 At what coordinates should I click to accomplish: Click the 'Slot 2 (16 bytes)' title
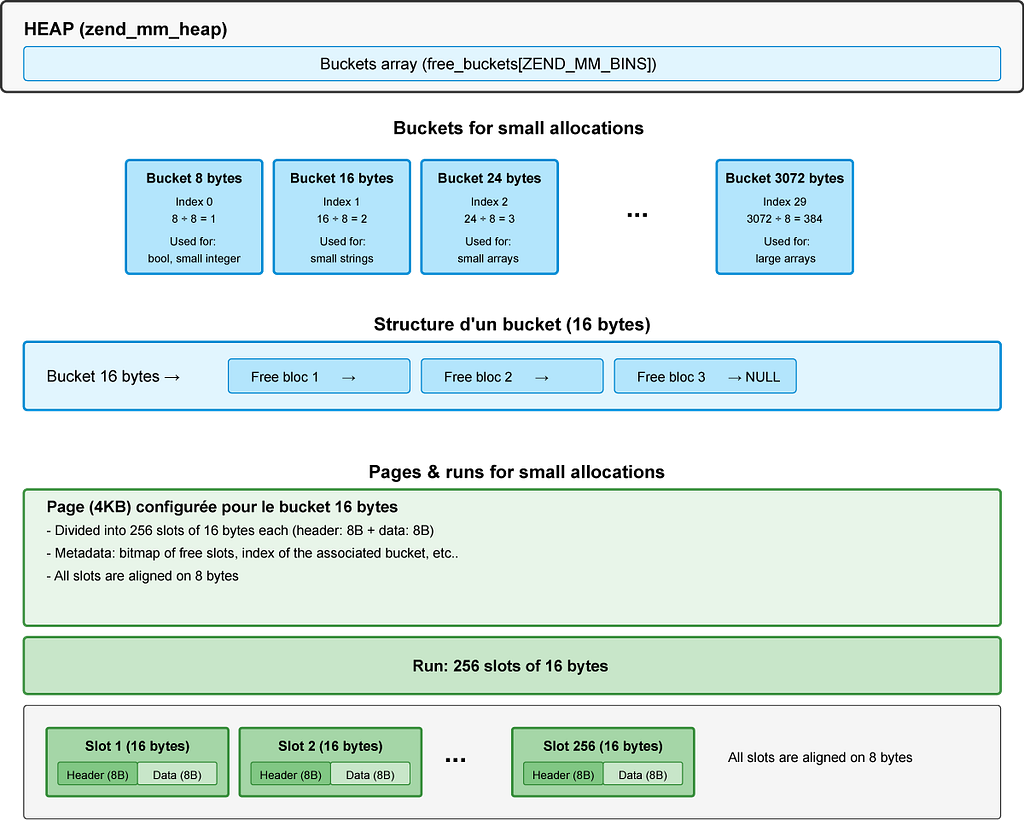(330, 746)
